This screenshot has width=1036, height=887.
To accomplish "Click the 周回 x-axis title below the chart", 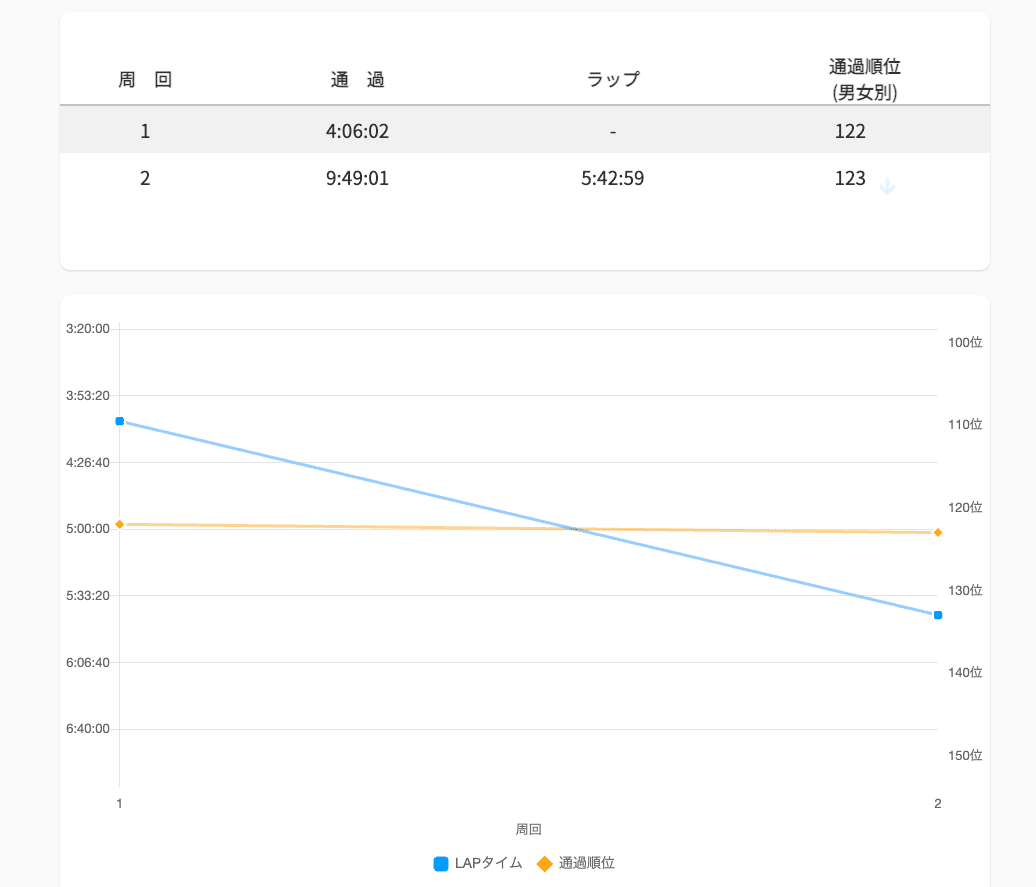I will pos(528,829).
